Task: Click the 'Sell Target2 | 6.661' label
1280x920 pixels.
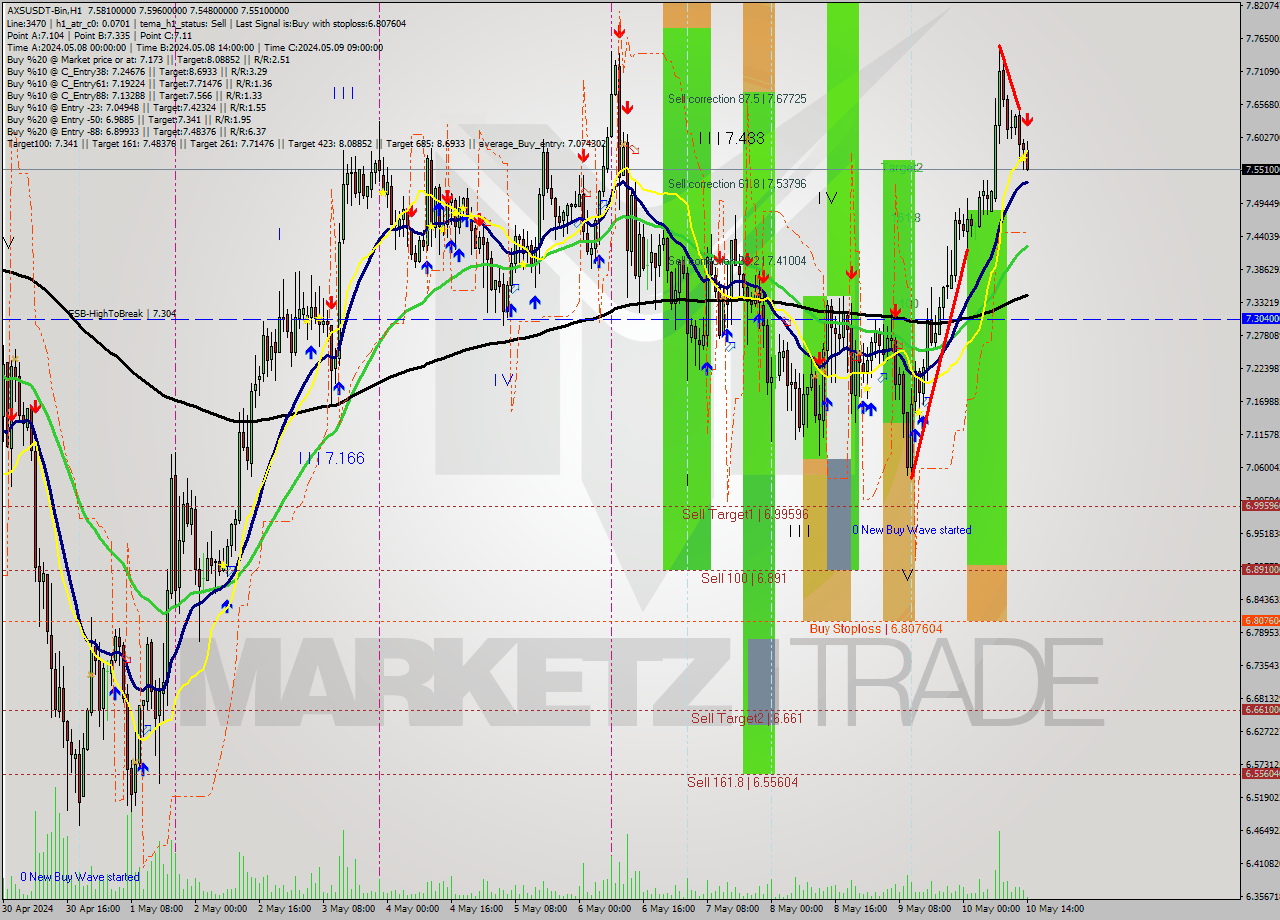Action: click(x=747, y=718)
